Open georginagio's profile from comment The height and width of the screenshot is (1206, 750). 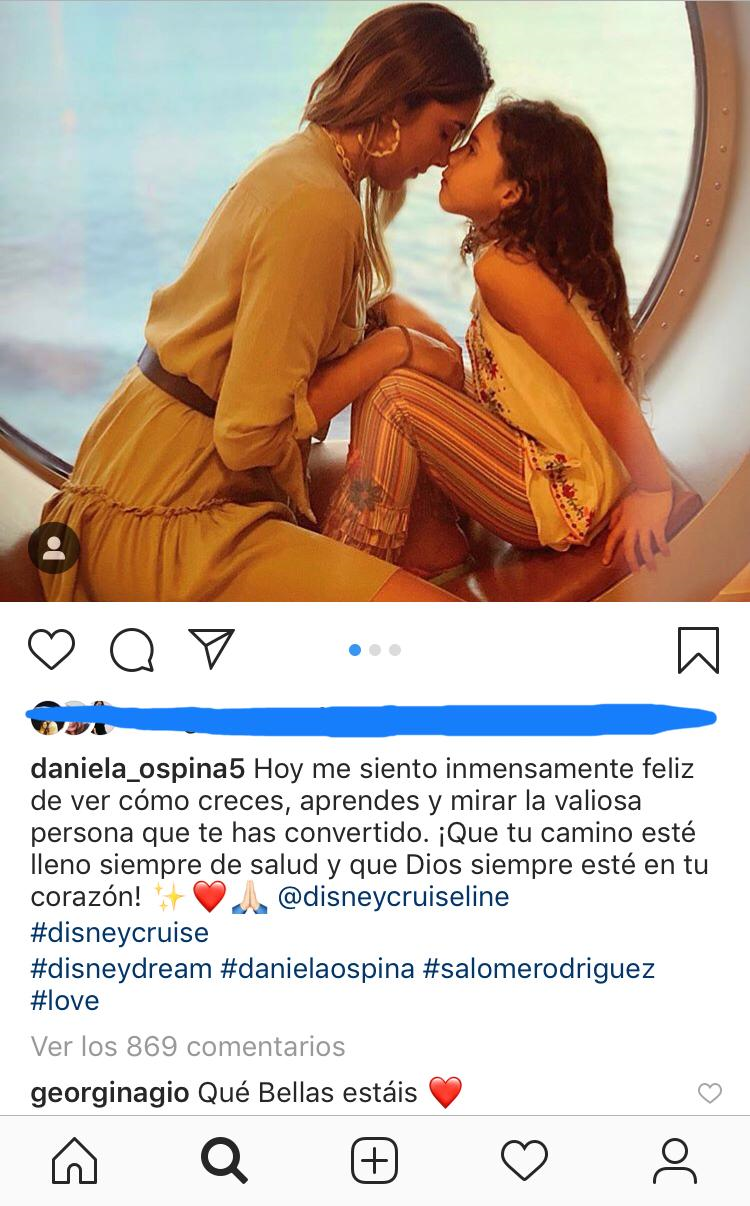110,1093
